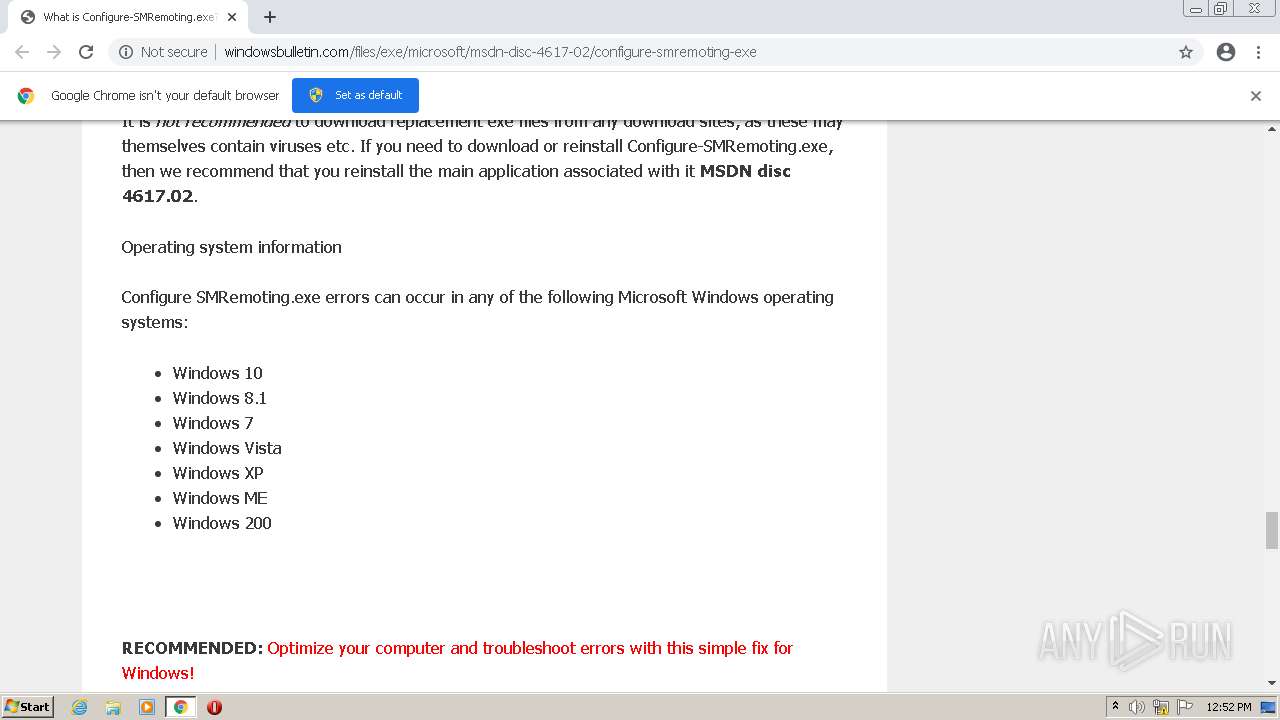Click the scrollbar down arrow
The width and height of the screenshot is (1280, 720).
click(x=1272, y=683)
